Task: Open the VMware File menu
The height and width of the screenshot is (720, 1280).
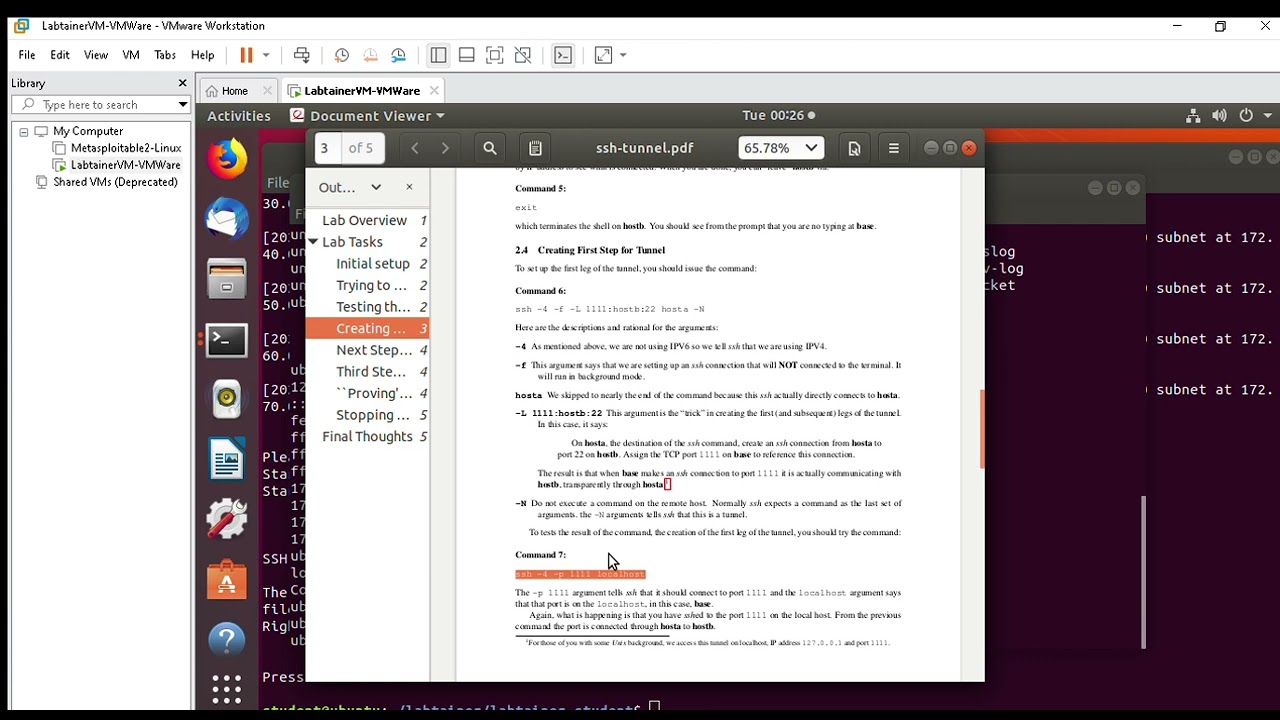Action: (x=27, y=55)
